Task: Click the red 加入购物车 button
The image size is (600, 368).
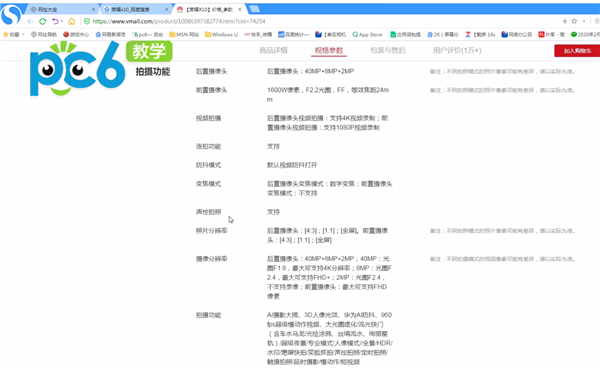Action: point(577,51)
